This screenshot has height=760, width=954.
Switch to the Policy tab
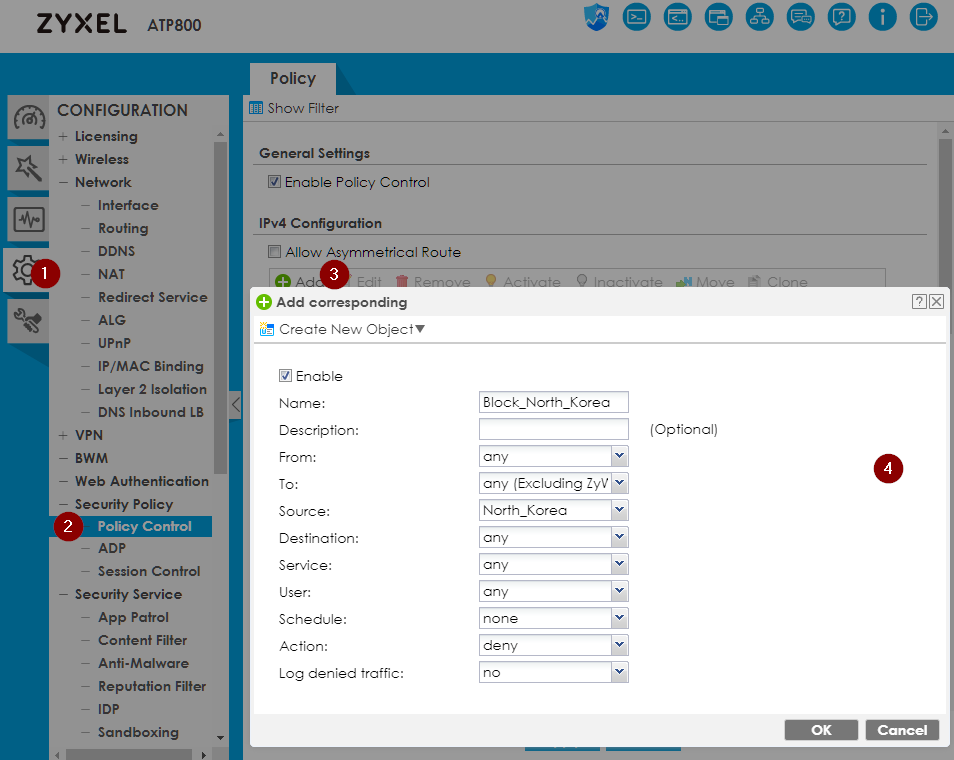292,78
